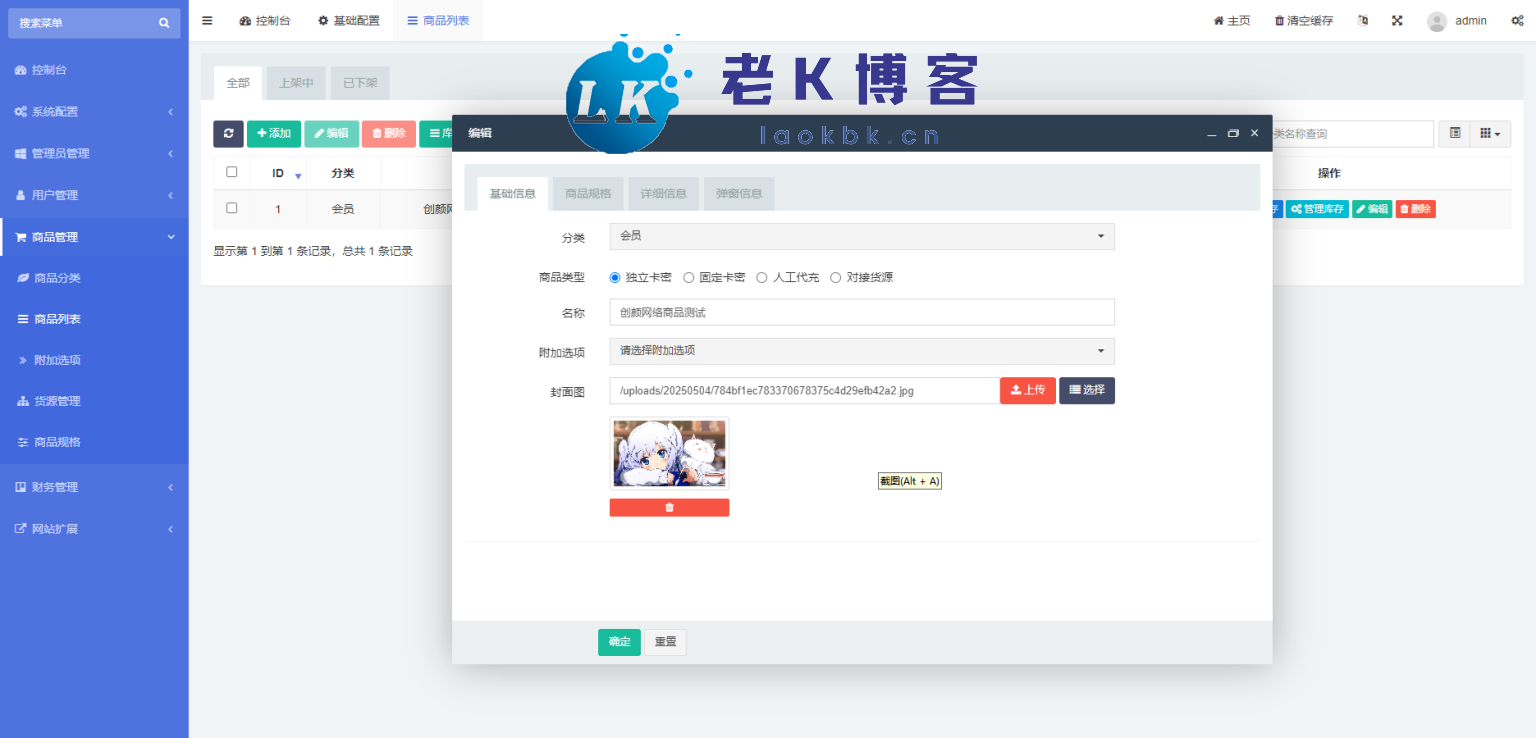Click the green 确定 button
This screenshot has width=1536, height=738.
619,642
